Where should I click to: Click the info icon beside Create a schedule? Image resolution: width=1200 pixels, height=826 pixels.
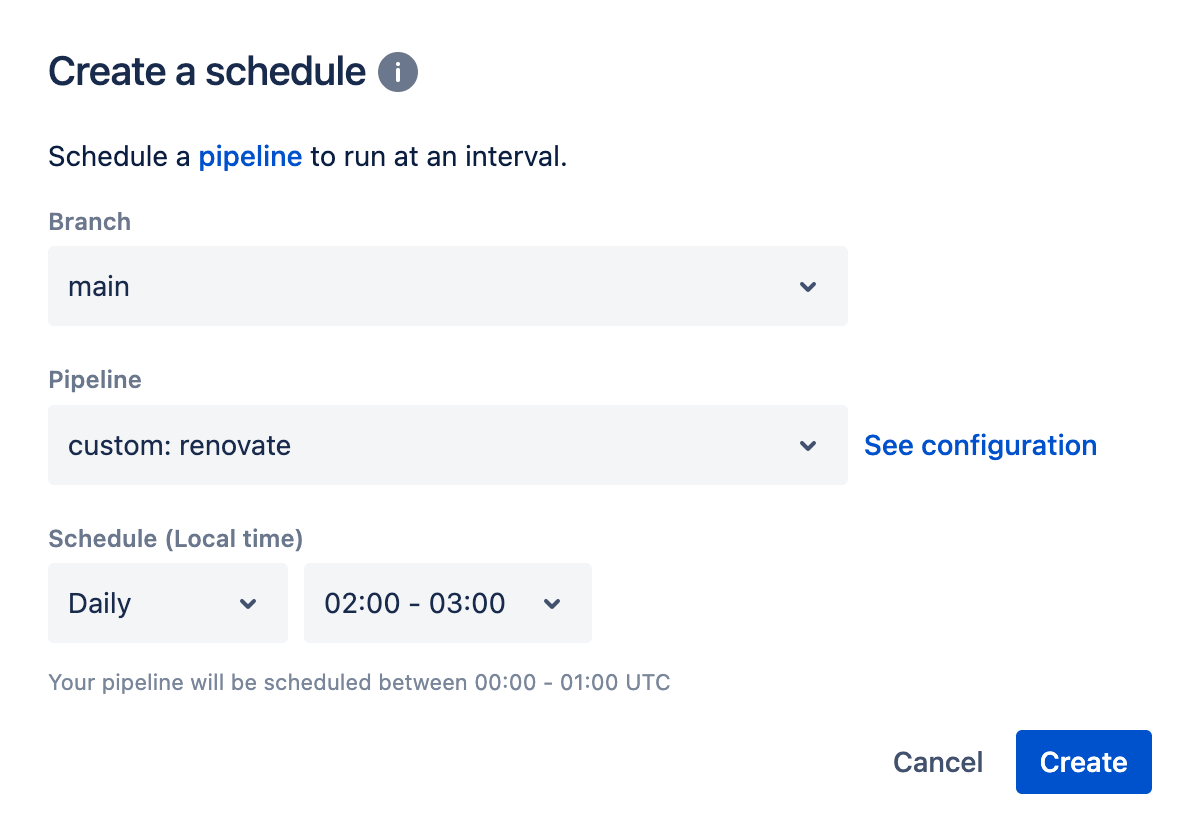click(398, 73)
